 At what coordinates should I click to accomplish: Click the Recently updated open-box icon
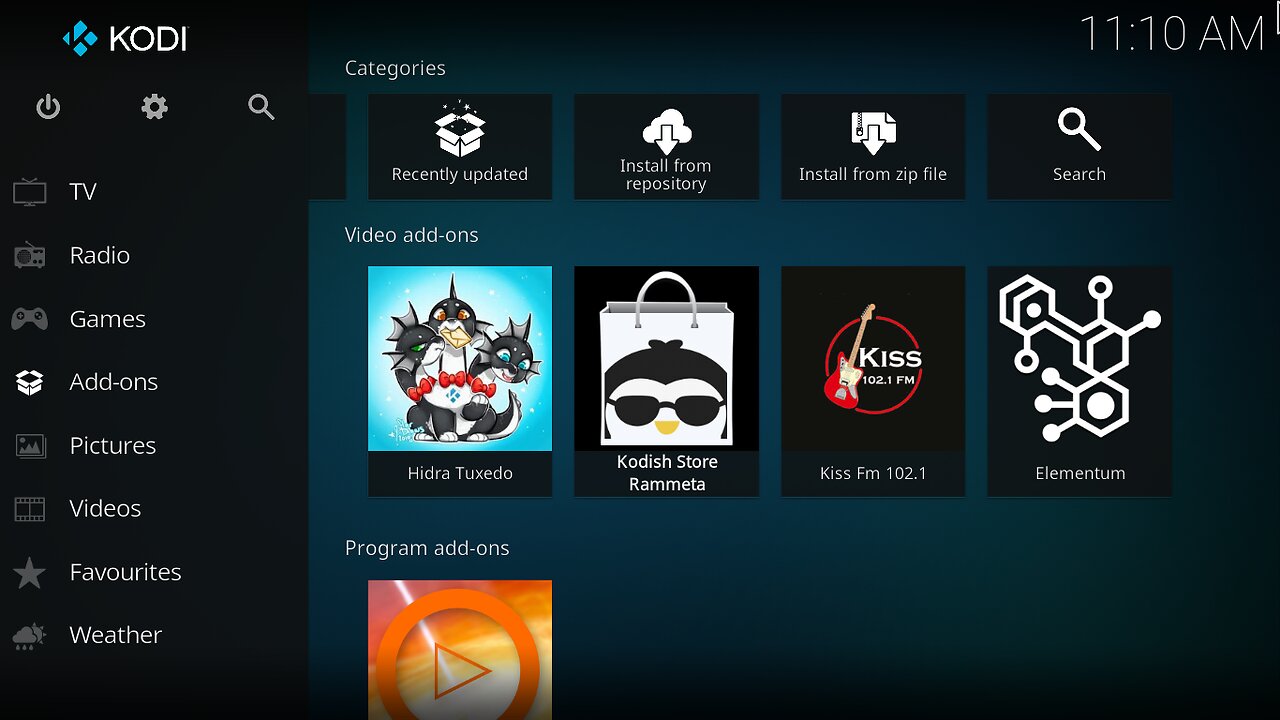460,130
